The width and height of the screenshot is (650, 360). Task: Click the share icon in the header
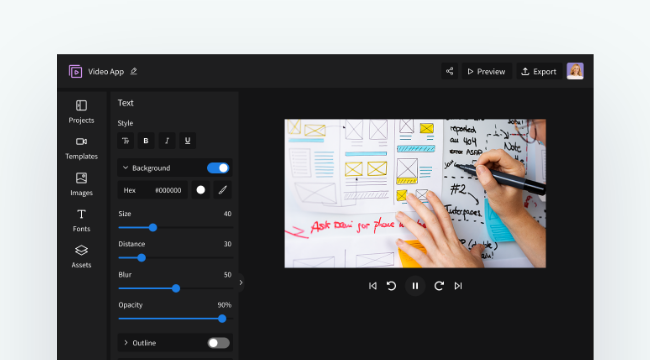coord(449,71)
